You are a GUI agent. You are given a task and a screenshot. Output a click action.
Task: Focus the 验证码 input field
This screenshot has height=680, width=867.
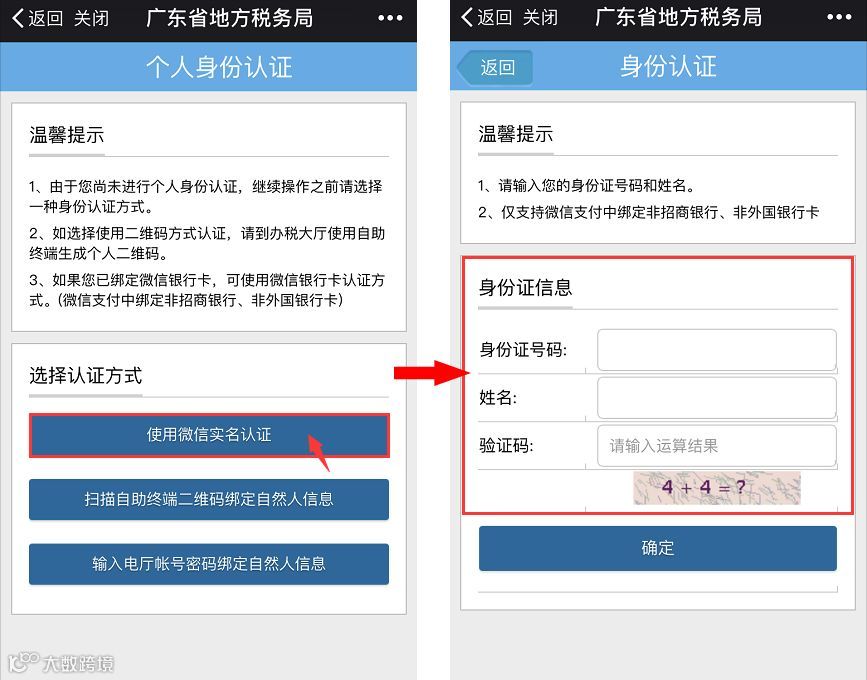717,446
